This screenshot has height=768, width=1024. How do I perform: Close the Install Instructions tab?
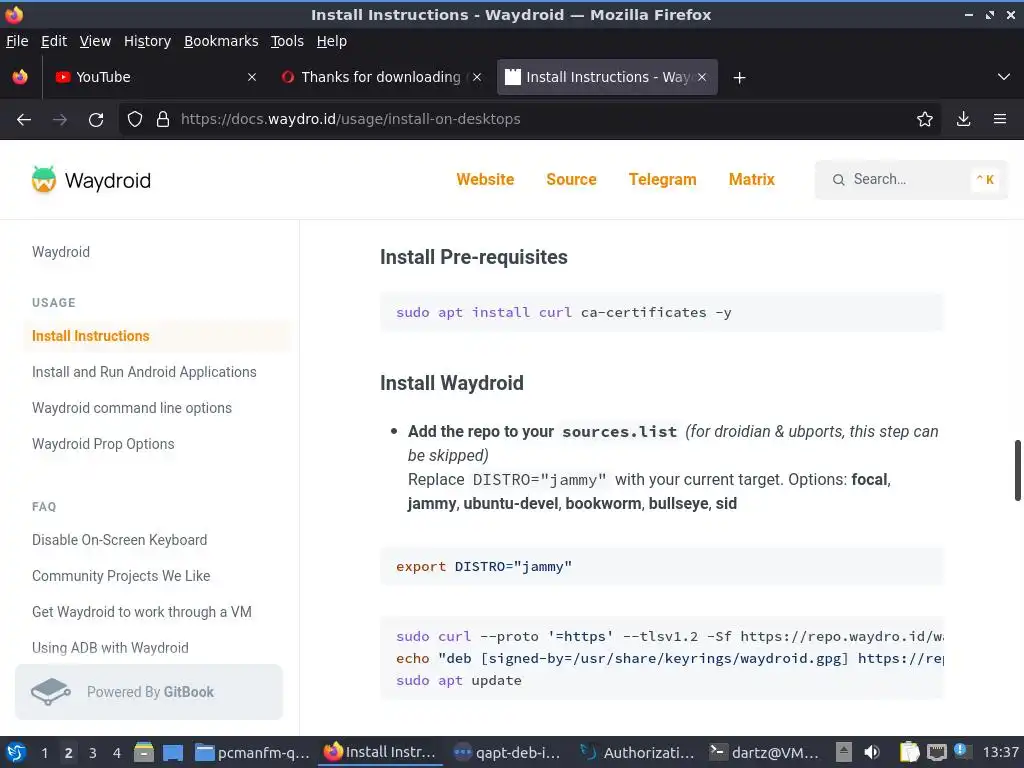(x=702, y=77)
